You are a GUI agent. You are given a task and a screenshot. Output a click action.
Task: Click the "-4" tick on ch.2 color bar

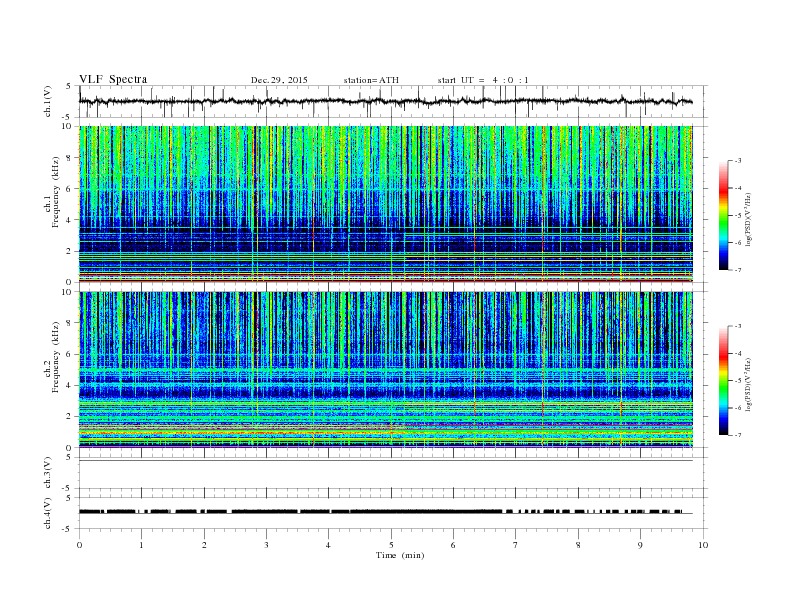[738, 353]
